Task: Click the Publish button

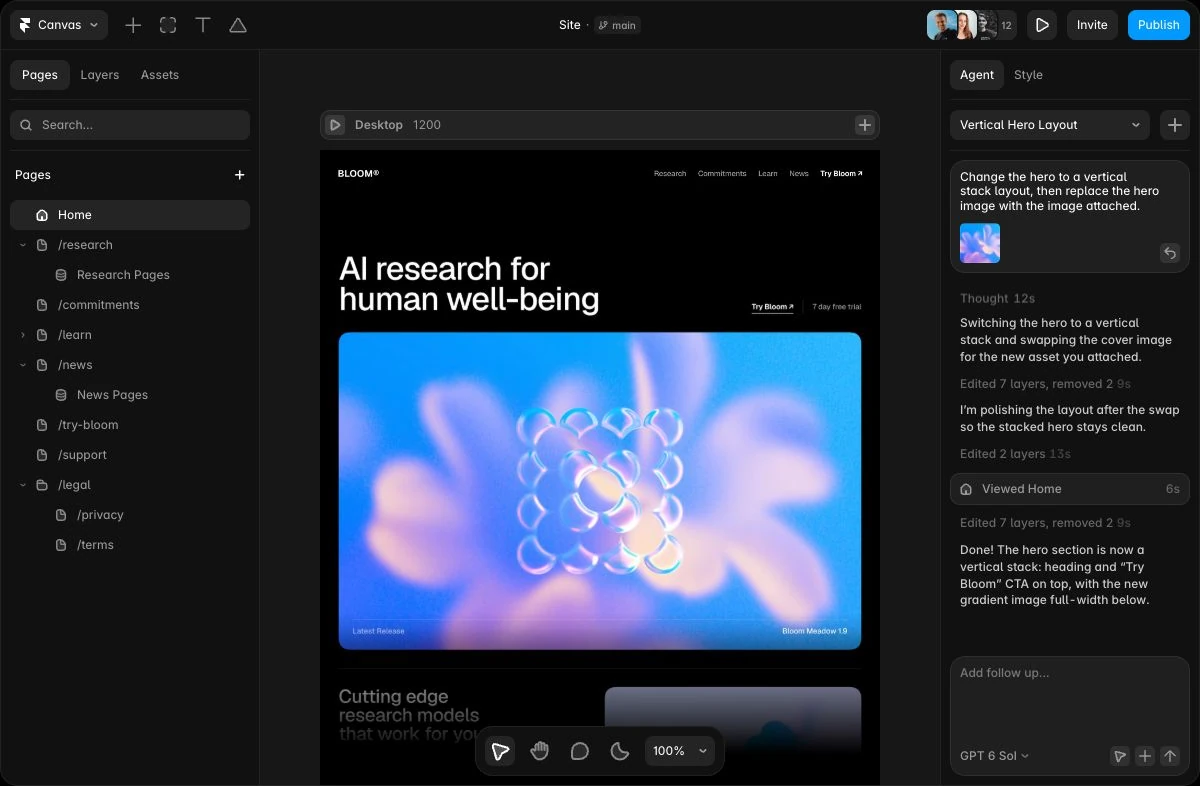Action: click(1159, 25)
